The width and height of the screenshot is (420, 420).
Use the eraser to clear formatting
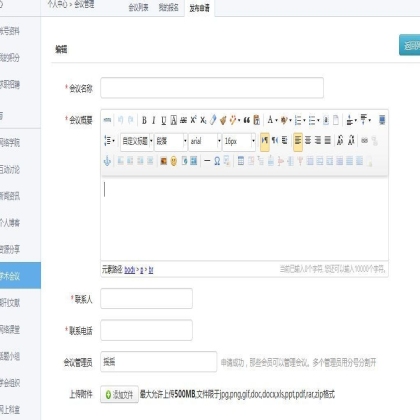[x=213, y=120]
